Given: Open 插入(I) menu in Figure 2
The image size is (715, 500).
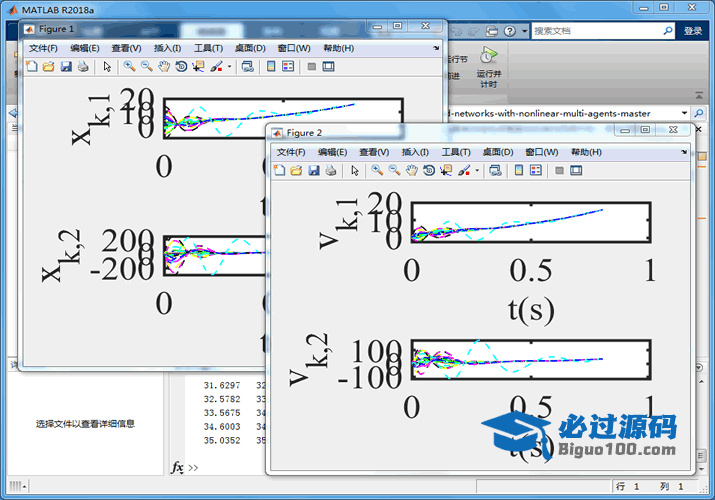Looking at the screenshot, I should [415, 152].
